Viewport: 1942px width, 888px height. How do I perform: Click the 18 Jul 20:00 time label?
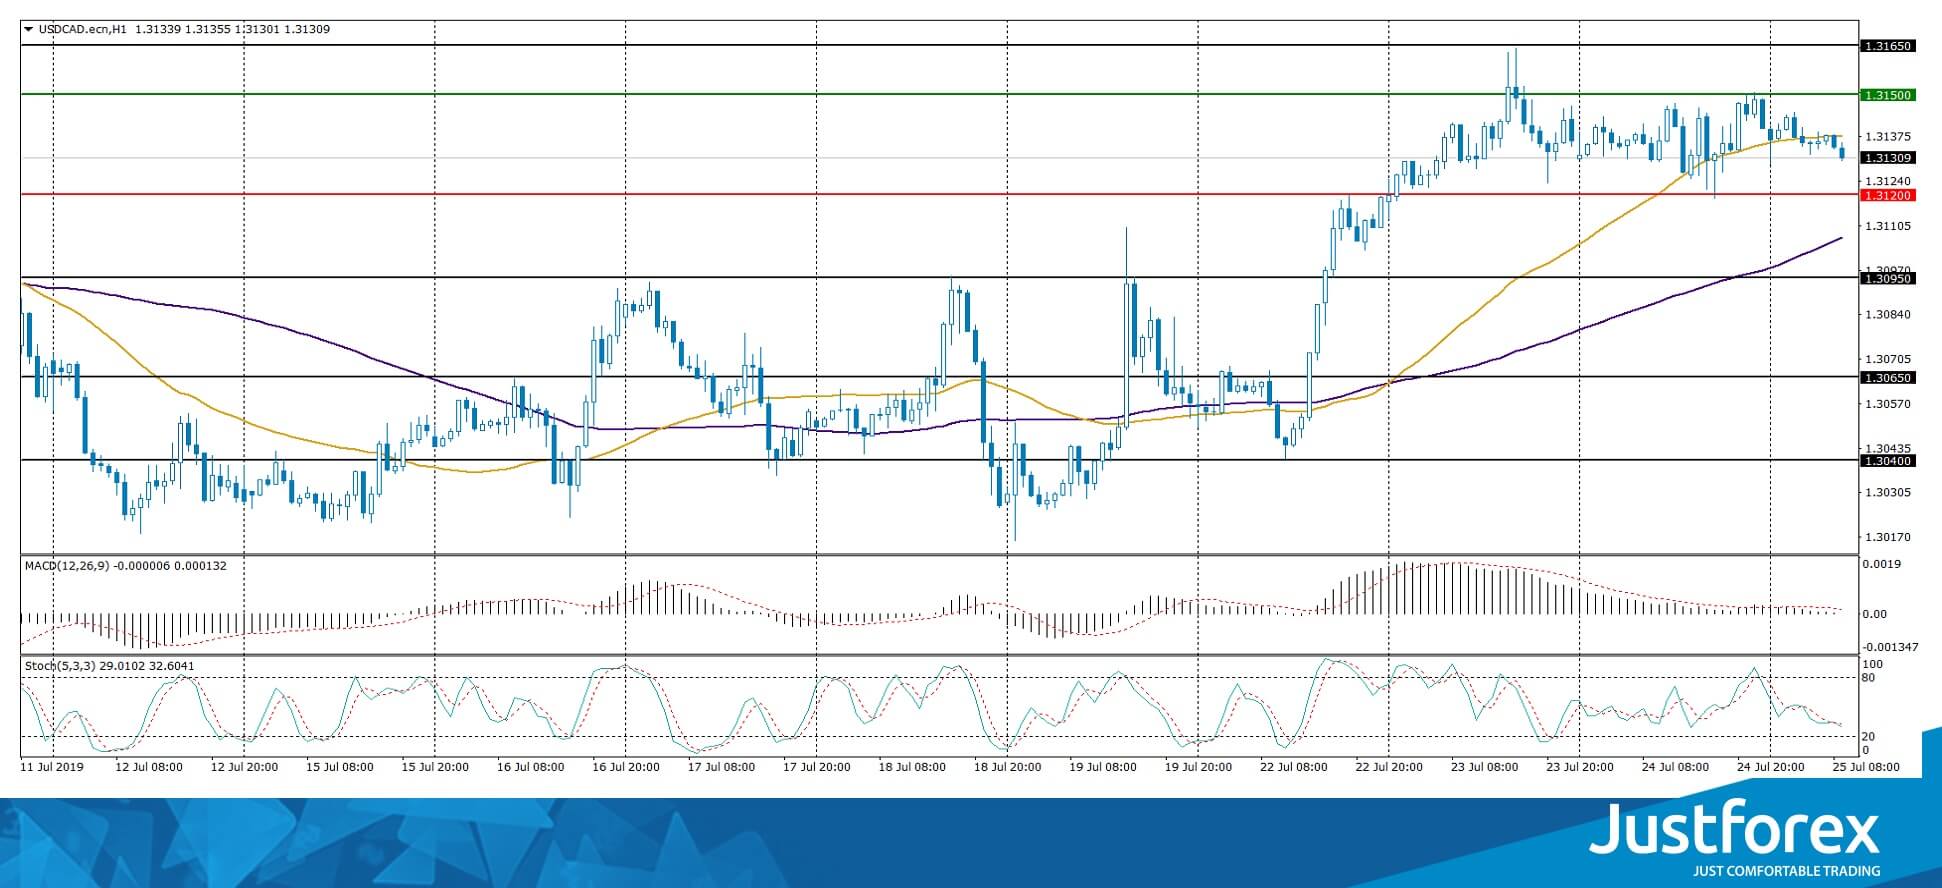click(1008, 767)
